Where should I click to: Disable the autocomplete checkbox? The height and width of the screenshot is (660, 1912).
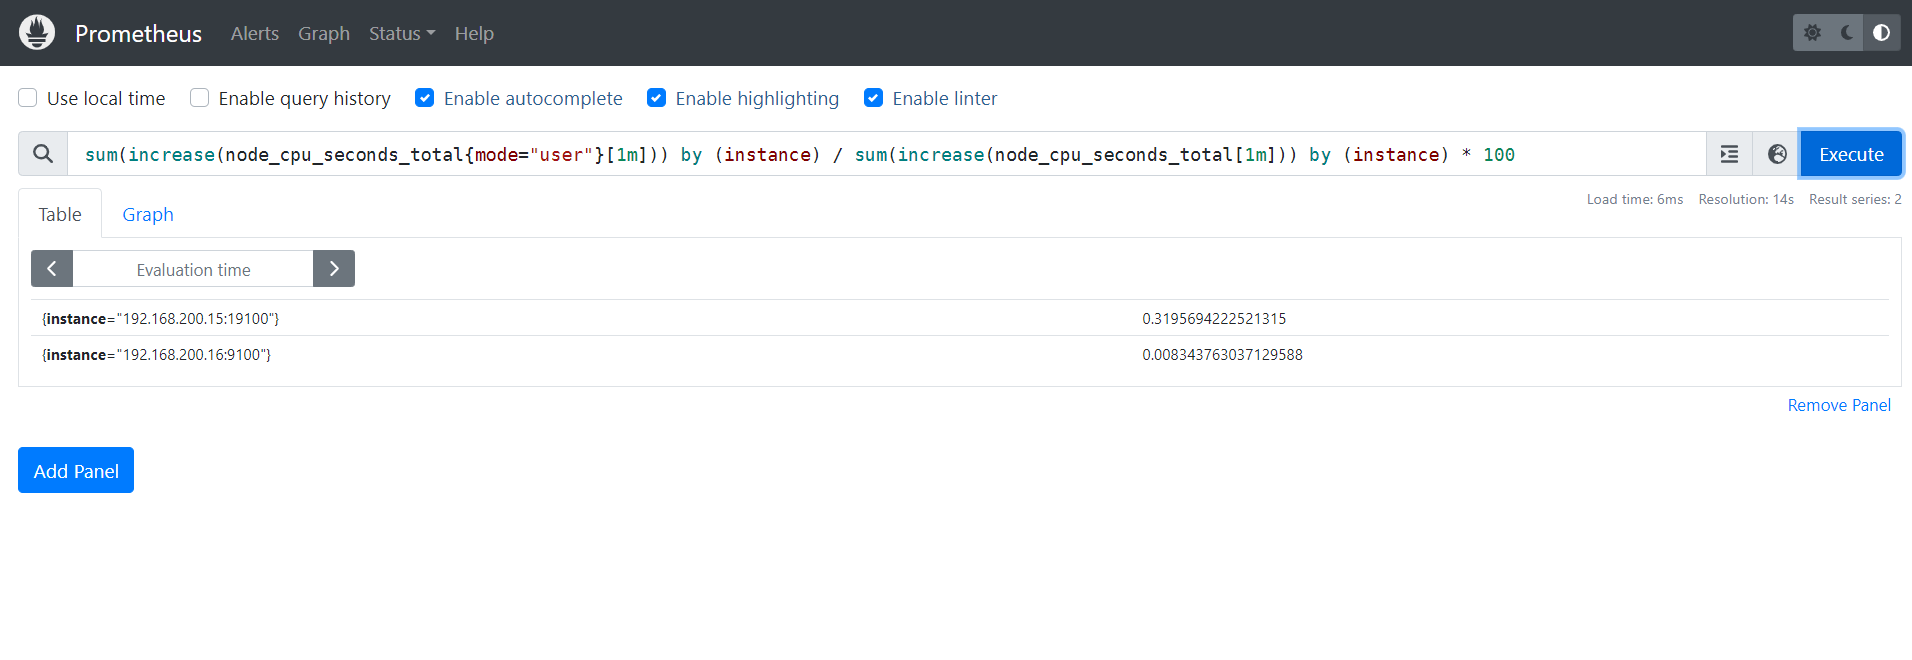425,98
